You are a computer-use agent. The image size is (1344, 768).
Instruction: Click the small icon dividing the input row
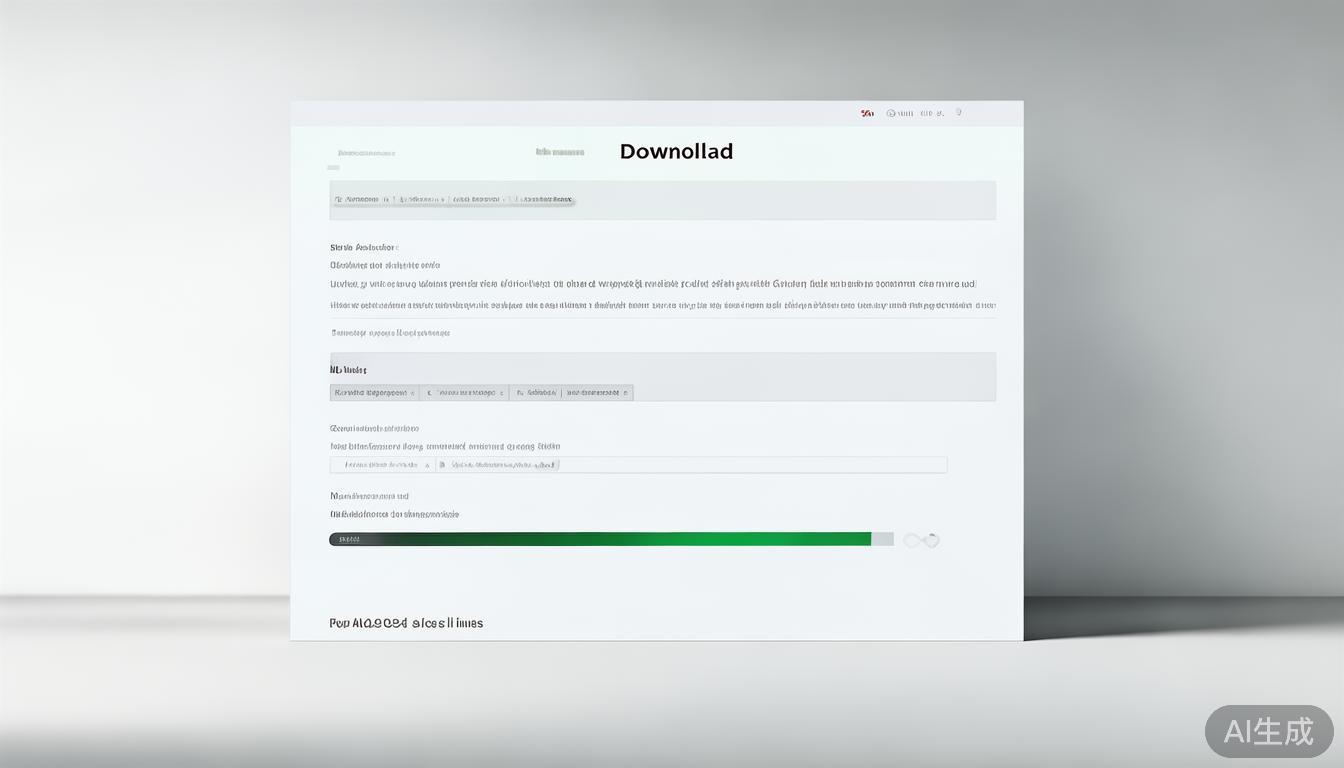pos(442,465)
